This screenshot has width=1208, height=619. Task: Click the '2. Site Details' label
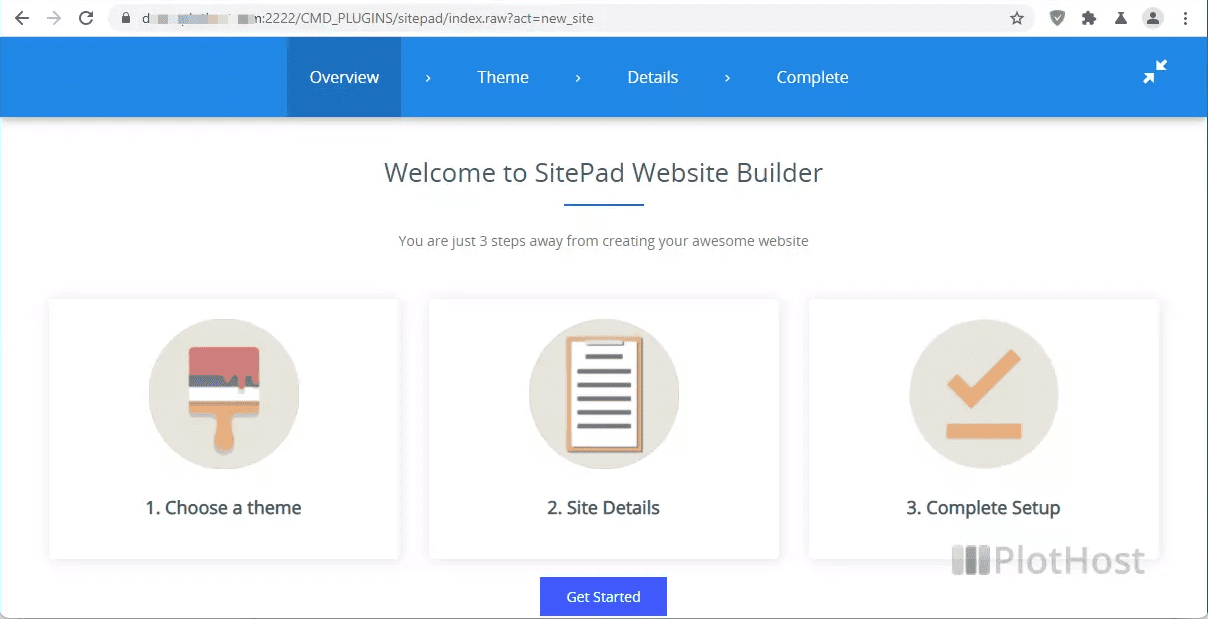click(x=603, y=508)
